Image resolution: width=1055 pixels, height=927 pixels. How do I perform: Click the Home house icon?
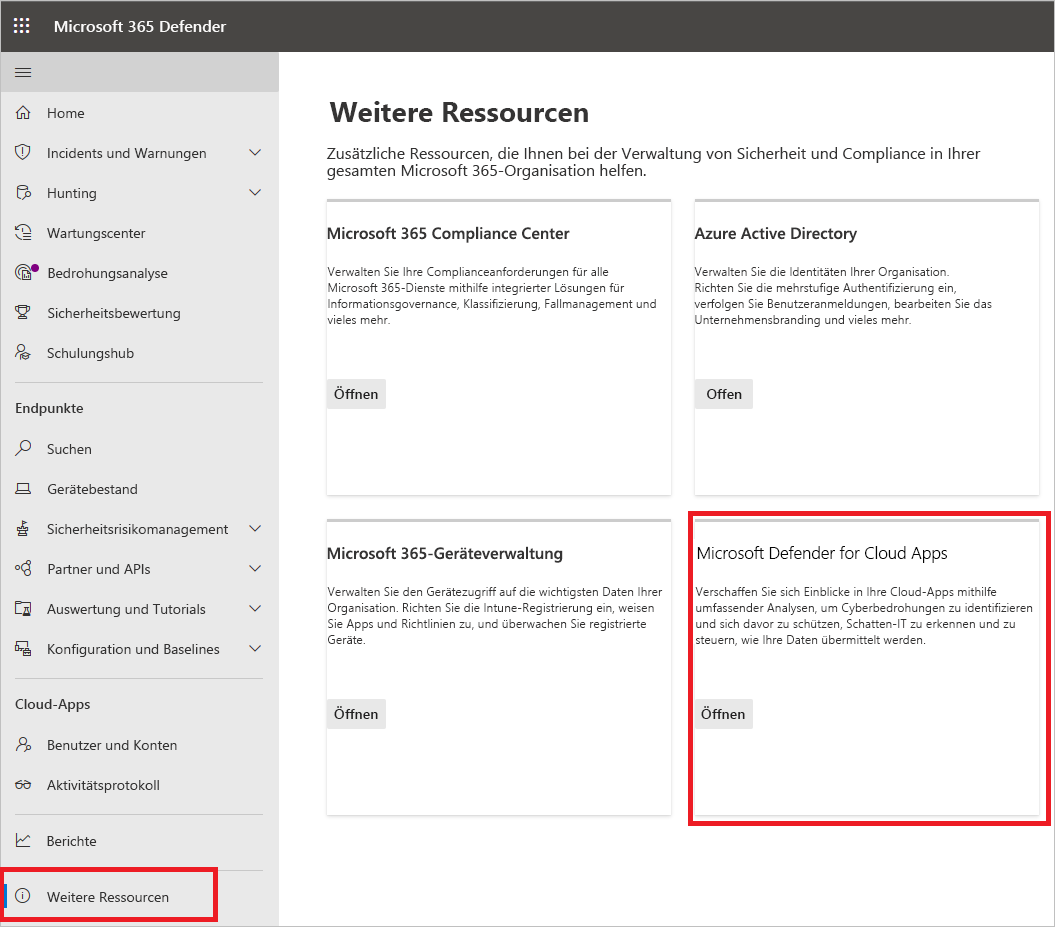23,112
